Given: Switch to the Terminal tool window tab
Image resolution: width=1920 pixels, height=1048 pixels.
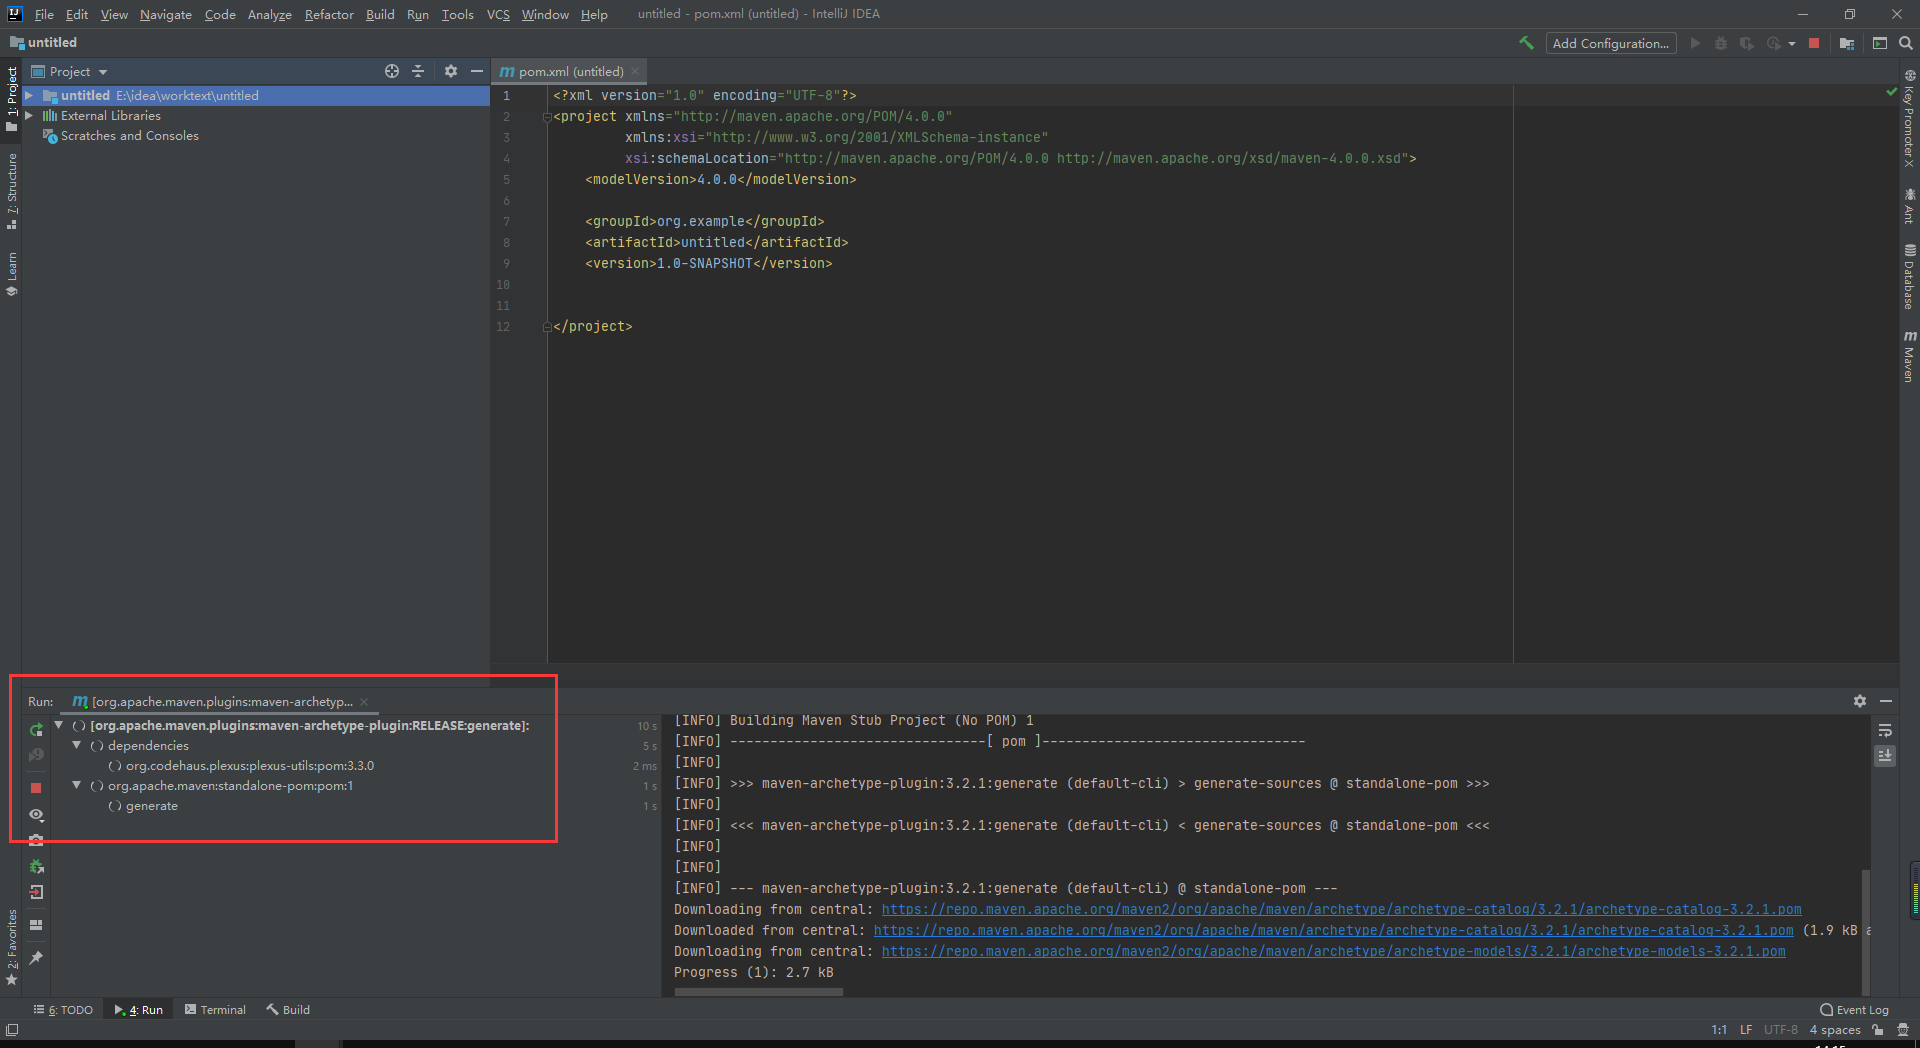Looking at the screenshot, I should pos(215,1010).
